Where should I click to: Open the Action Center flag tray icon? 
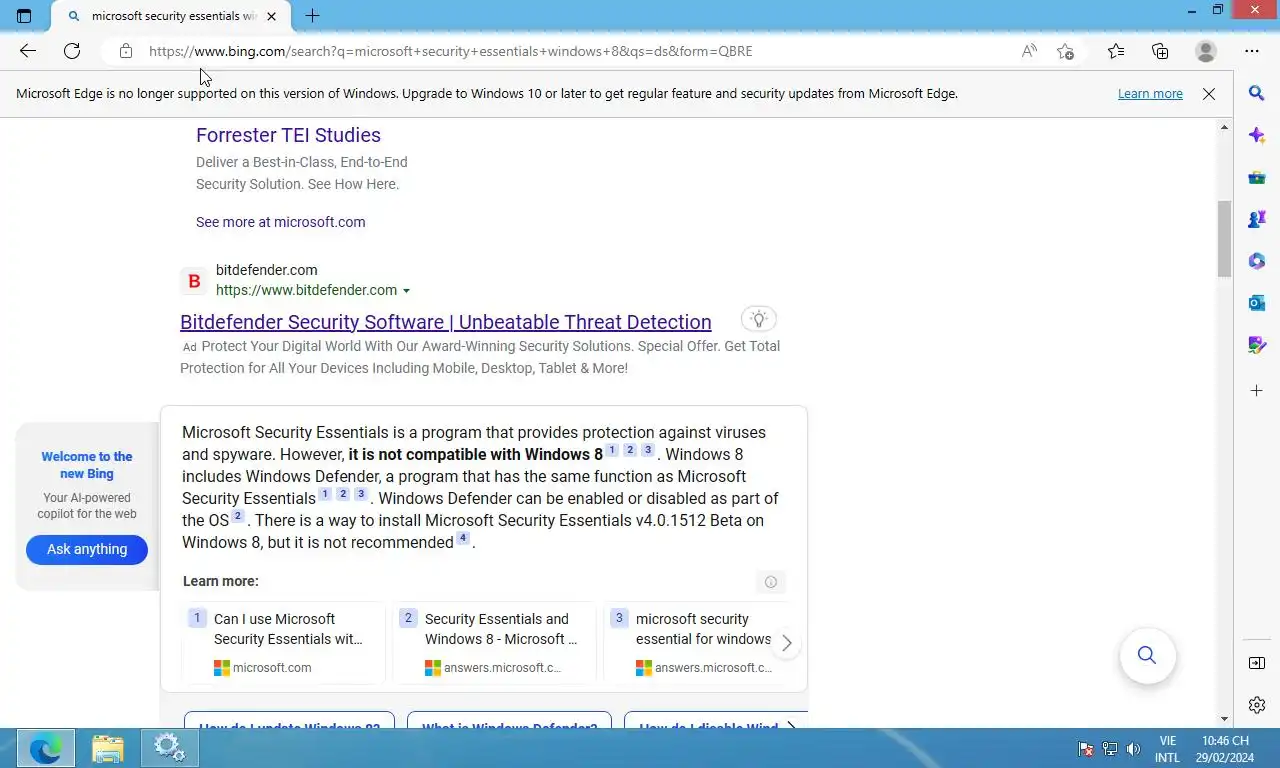[1086, 749]
